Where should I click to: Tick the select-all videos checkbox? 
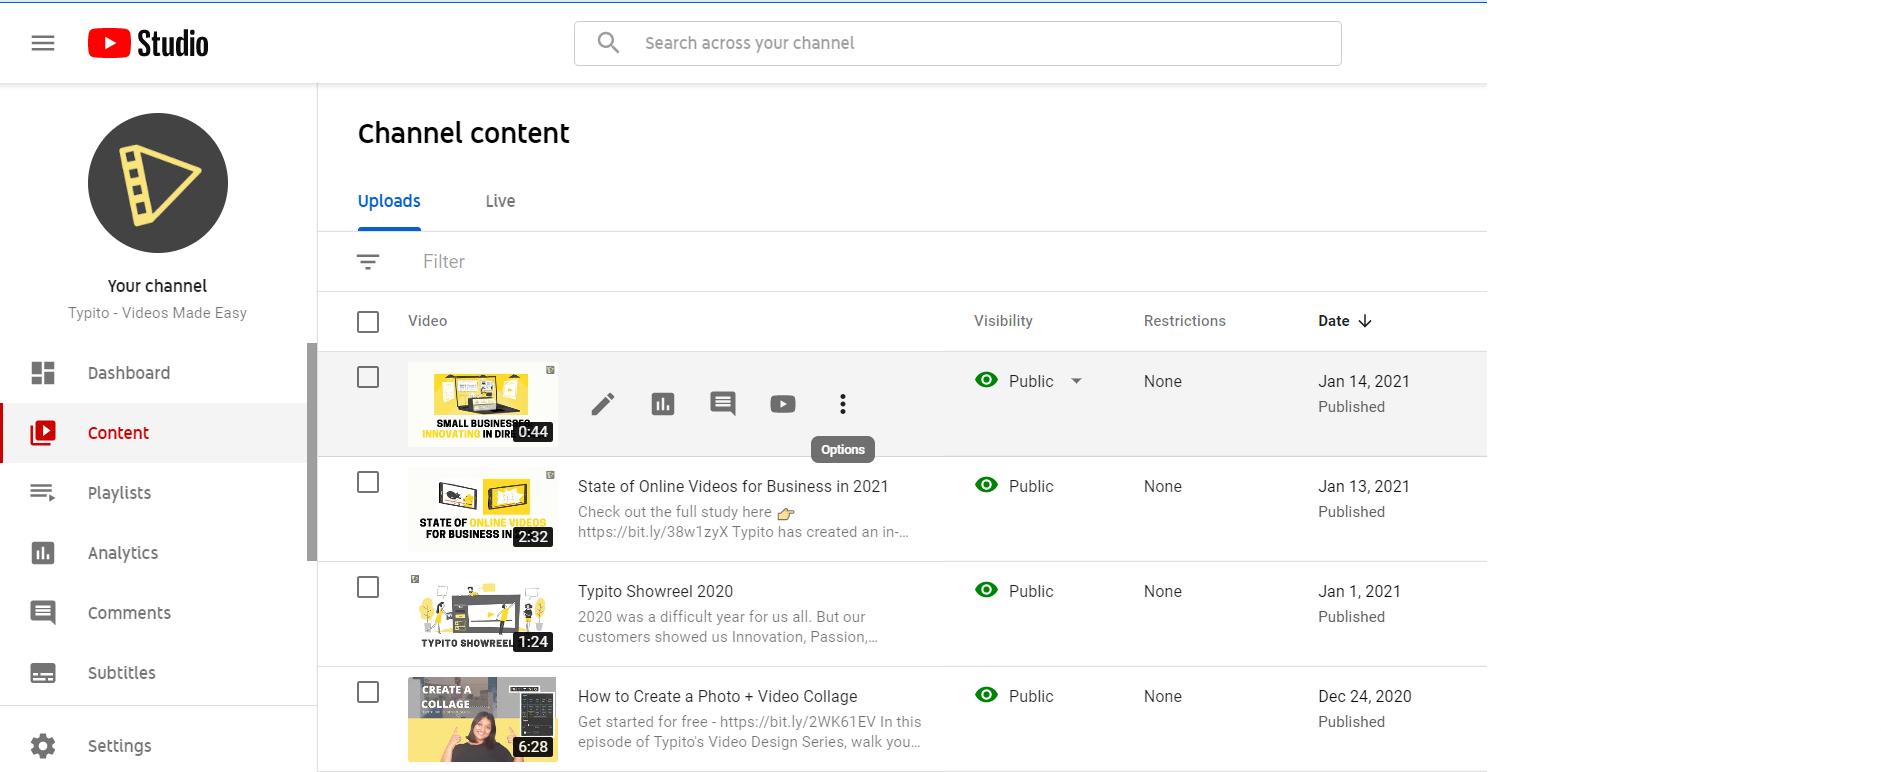(368, 322)
